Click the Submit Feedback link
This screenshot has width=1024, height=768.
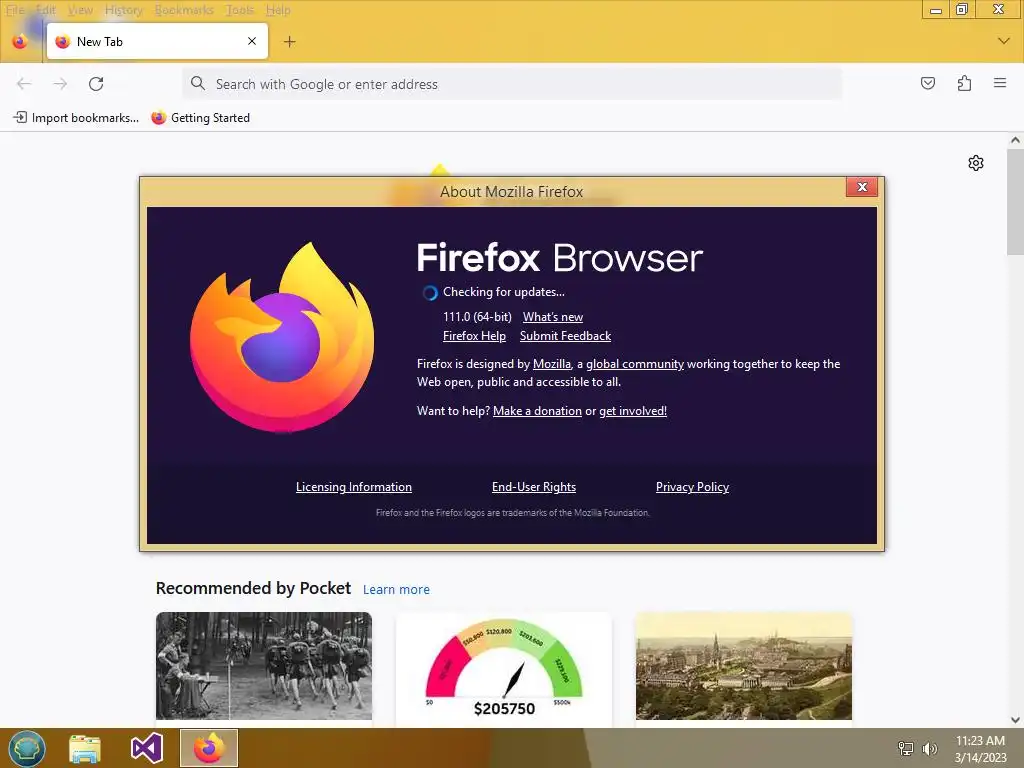(x=566, y=336)
